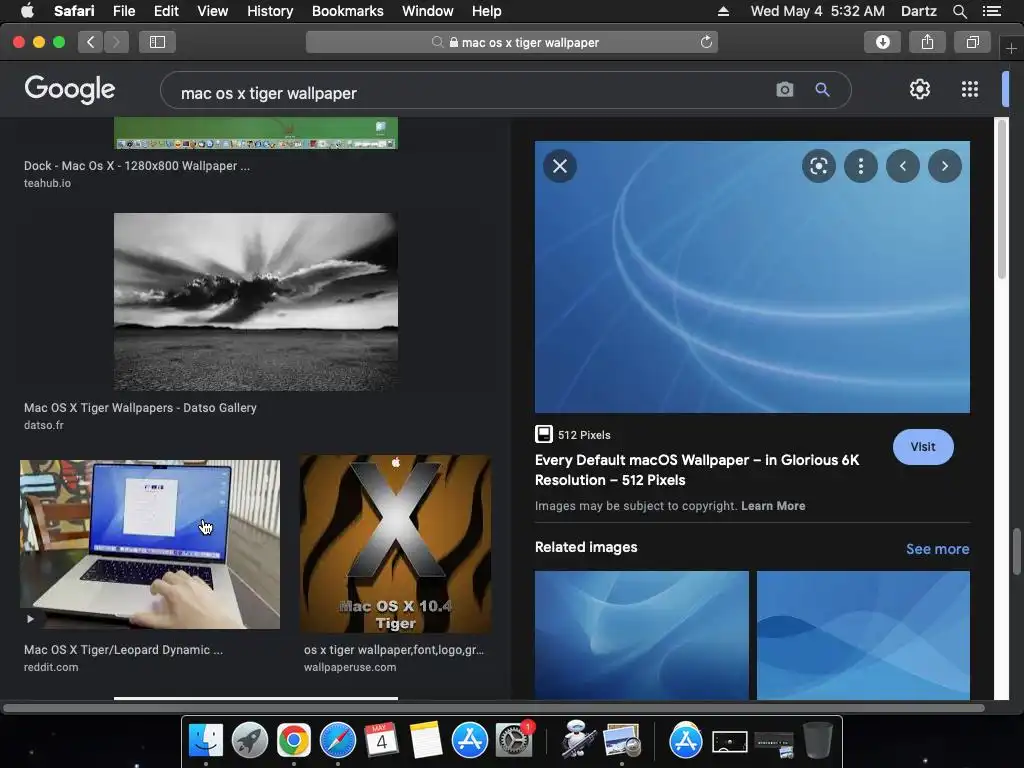Open the Edit menu
Viewport: 1024px width, 768px height.
point(166,11)
